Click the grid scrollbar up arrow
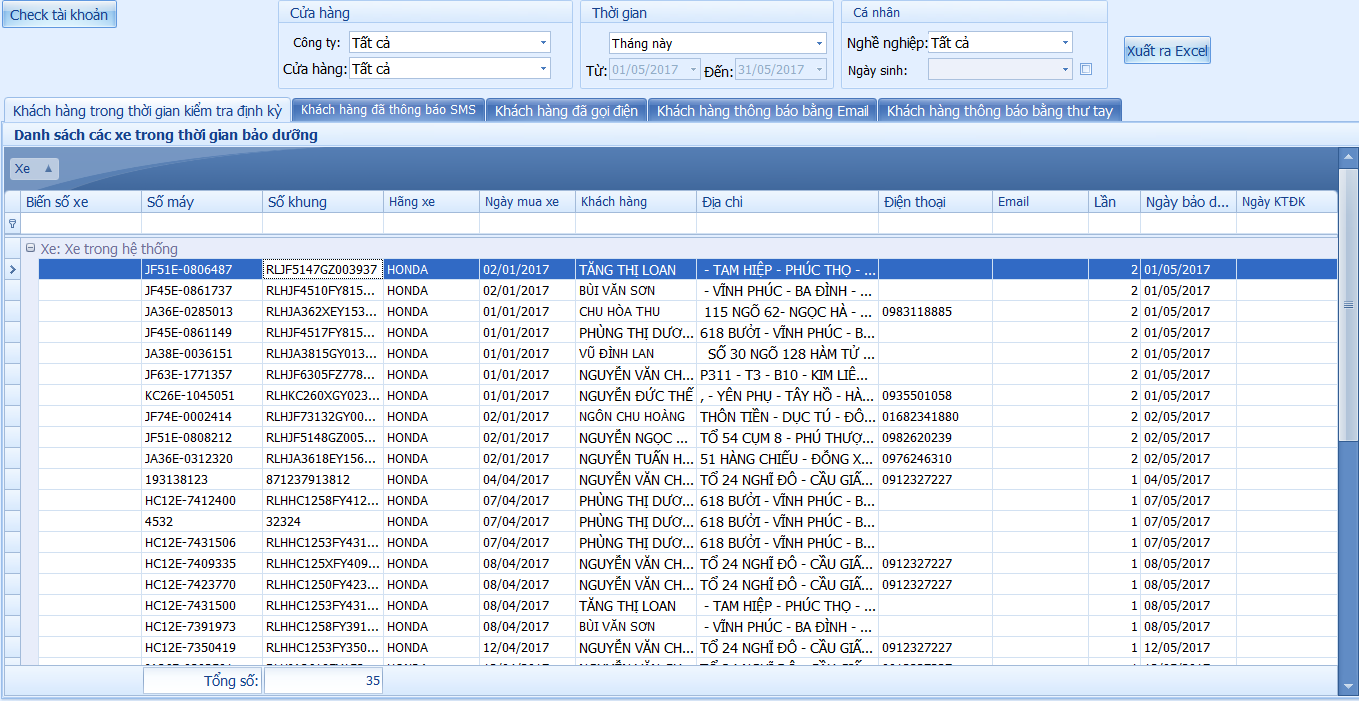This screenshot has height=701, width=1359. click(1348, 158)
